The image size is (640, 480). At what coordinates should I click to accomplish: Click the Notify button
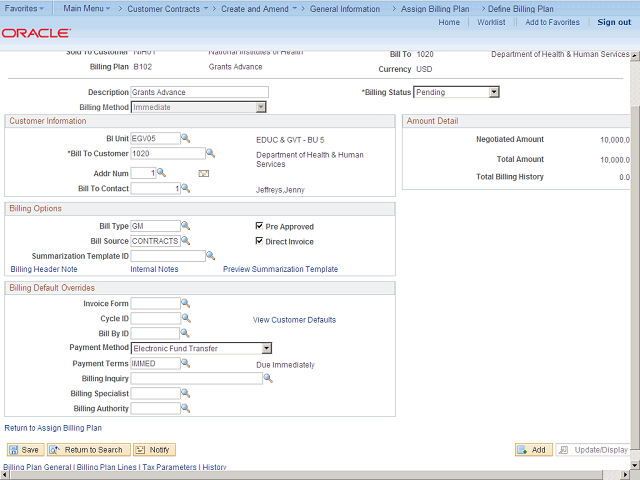point(154,450)
